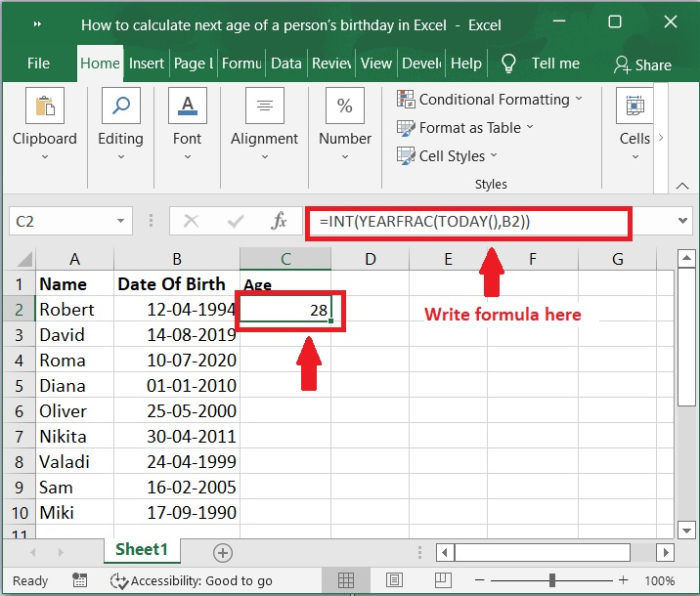
Task: Switch to the Data tab
Action: tap(286, 63)
